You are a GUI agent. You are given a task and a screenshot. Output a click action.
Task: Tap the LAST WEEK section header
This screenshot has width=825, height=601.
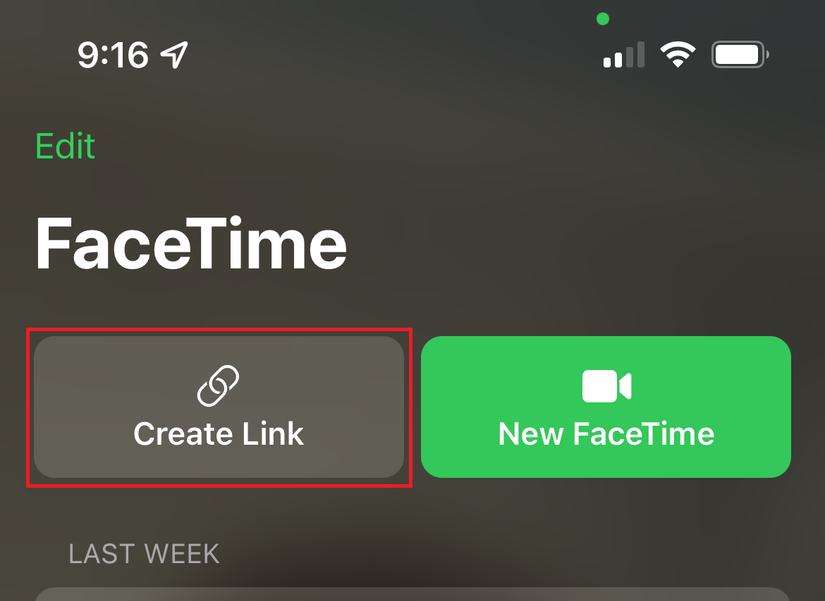tap(144, 553)
